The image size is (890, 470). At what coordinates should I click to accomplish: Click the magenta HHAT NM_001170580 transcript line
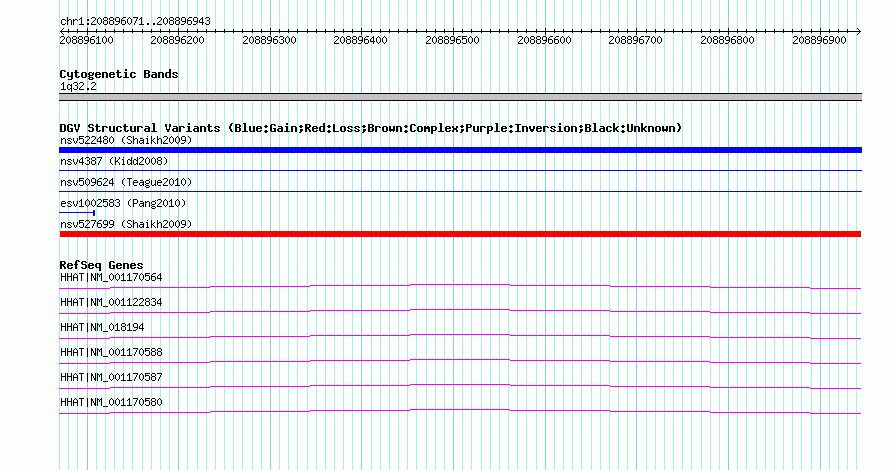click(x=460, y=412)
